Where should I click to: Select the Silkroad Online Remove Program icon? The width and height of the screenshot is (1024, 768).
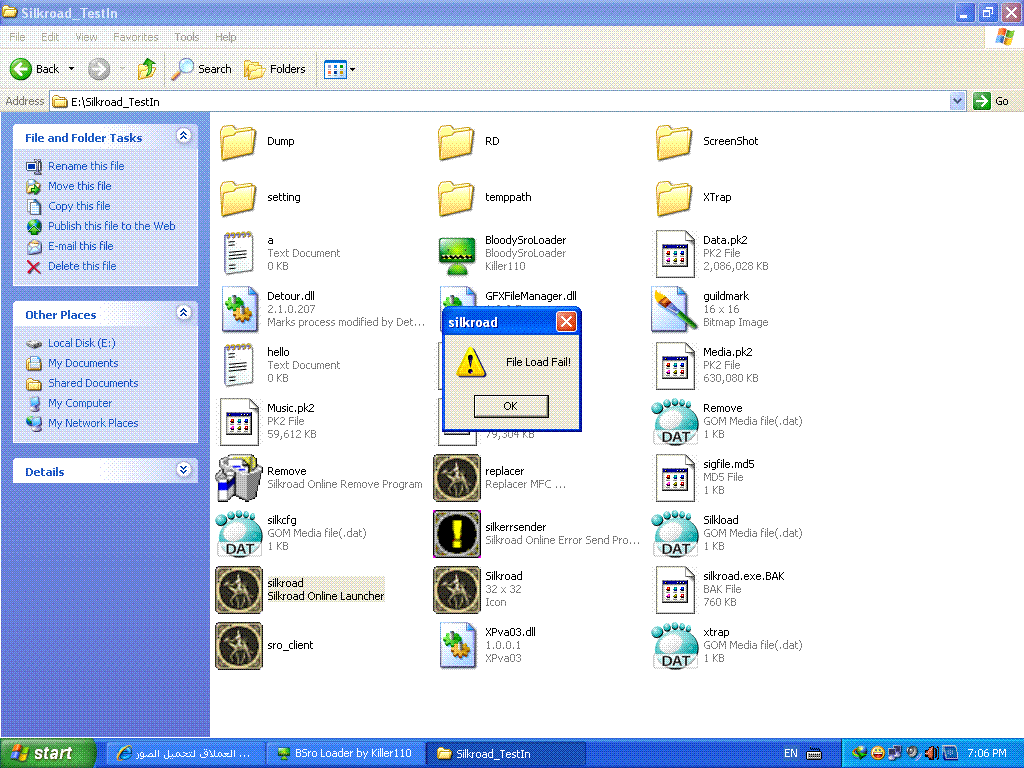[239, 478]
